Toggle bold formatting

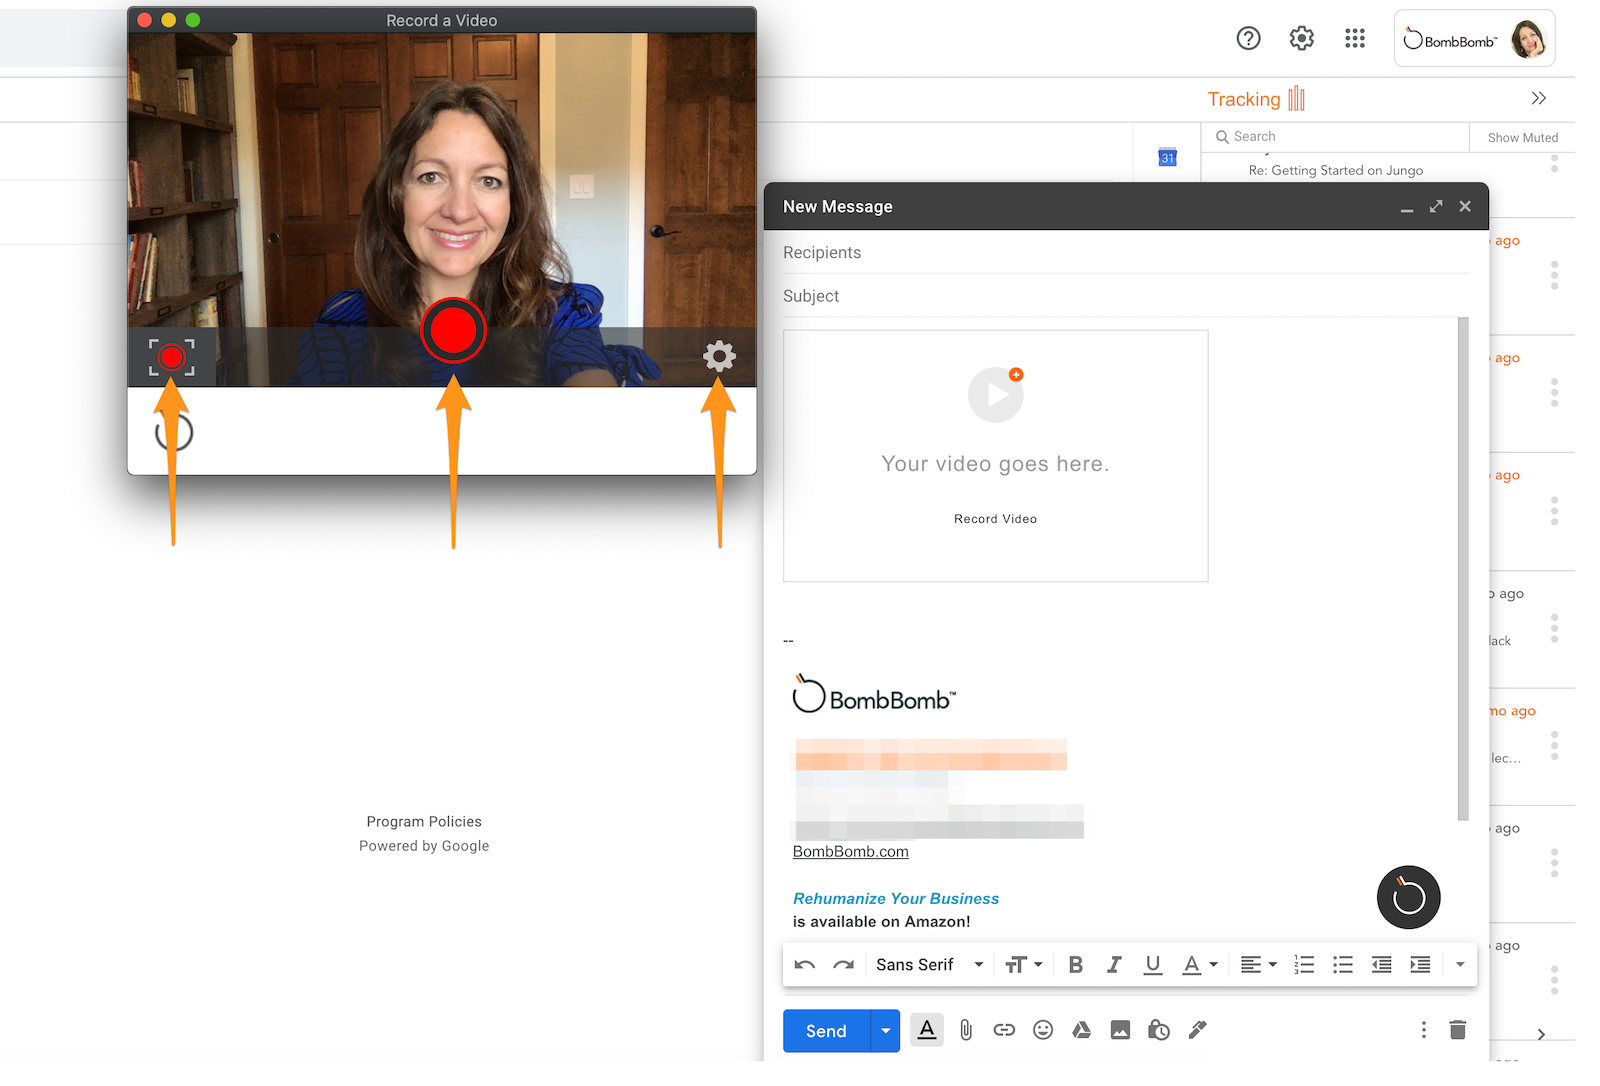pos(1076,965)
